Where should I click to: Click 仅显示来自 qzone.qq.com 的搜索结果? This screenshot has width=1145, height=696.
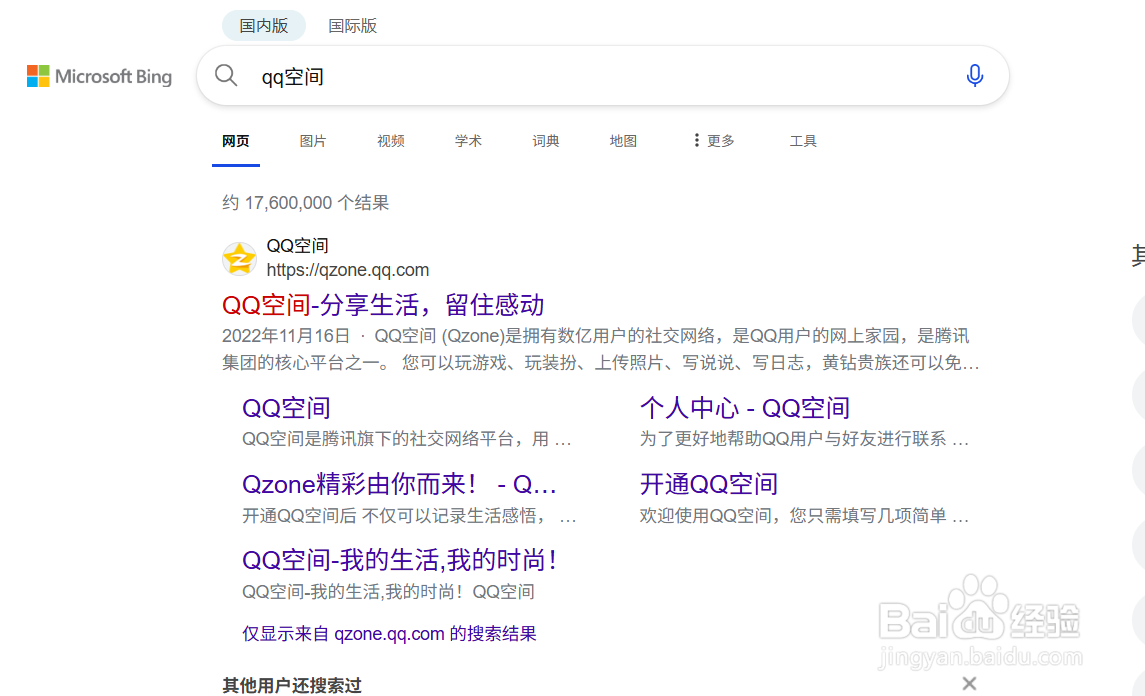click(x=388, y=633)
